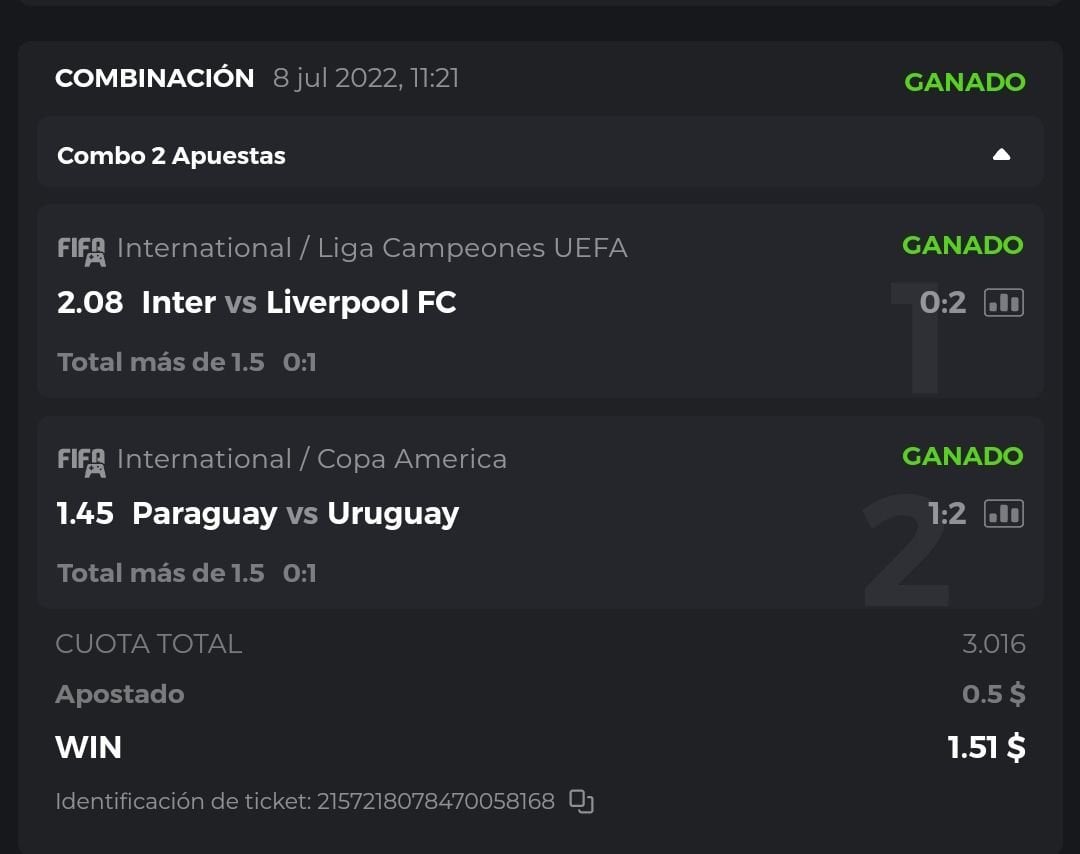The image size is (1080, 854).
Task: Click FIFA icon beside Liga Campeones UEFA
Action: point(81,250)
